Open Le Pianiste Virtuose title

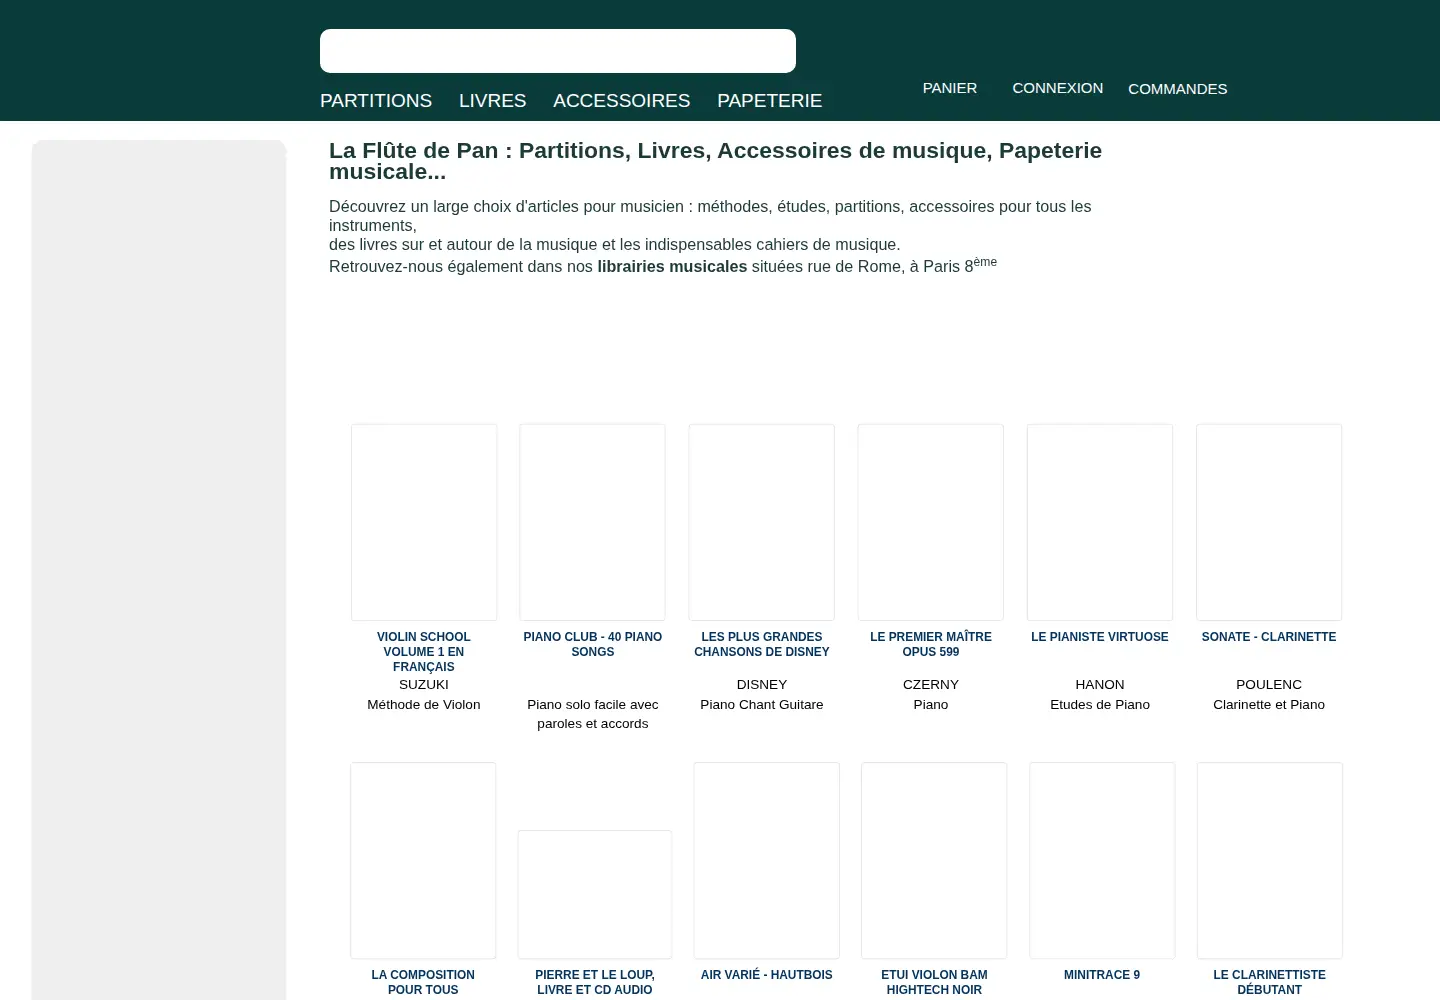coord(1099,637)
